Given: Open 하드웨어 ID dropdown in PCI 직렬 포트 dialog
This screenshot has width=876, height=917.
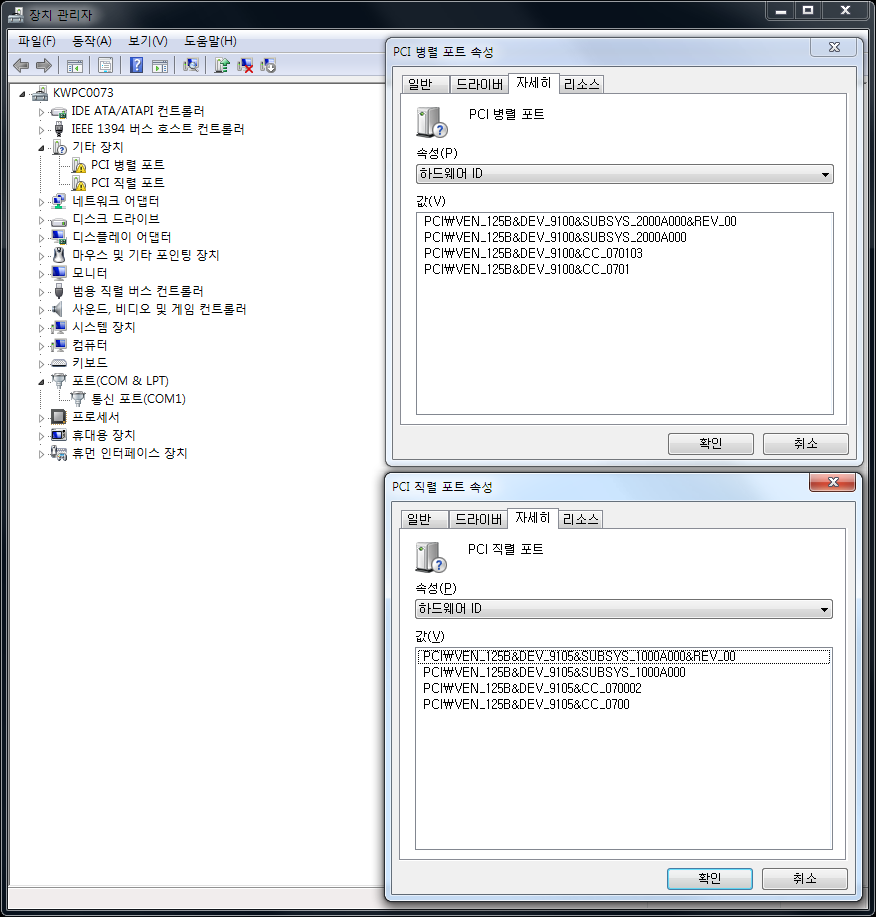Looking at the screenshot, I should [824, 609].
